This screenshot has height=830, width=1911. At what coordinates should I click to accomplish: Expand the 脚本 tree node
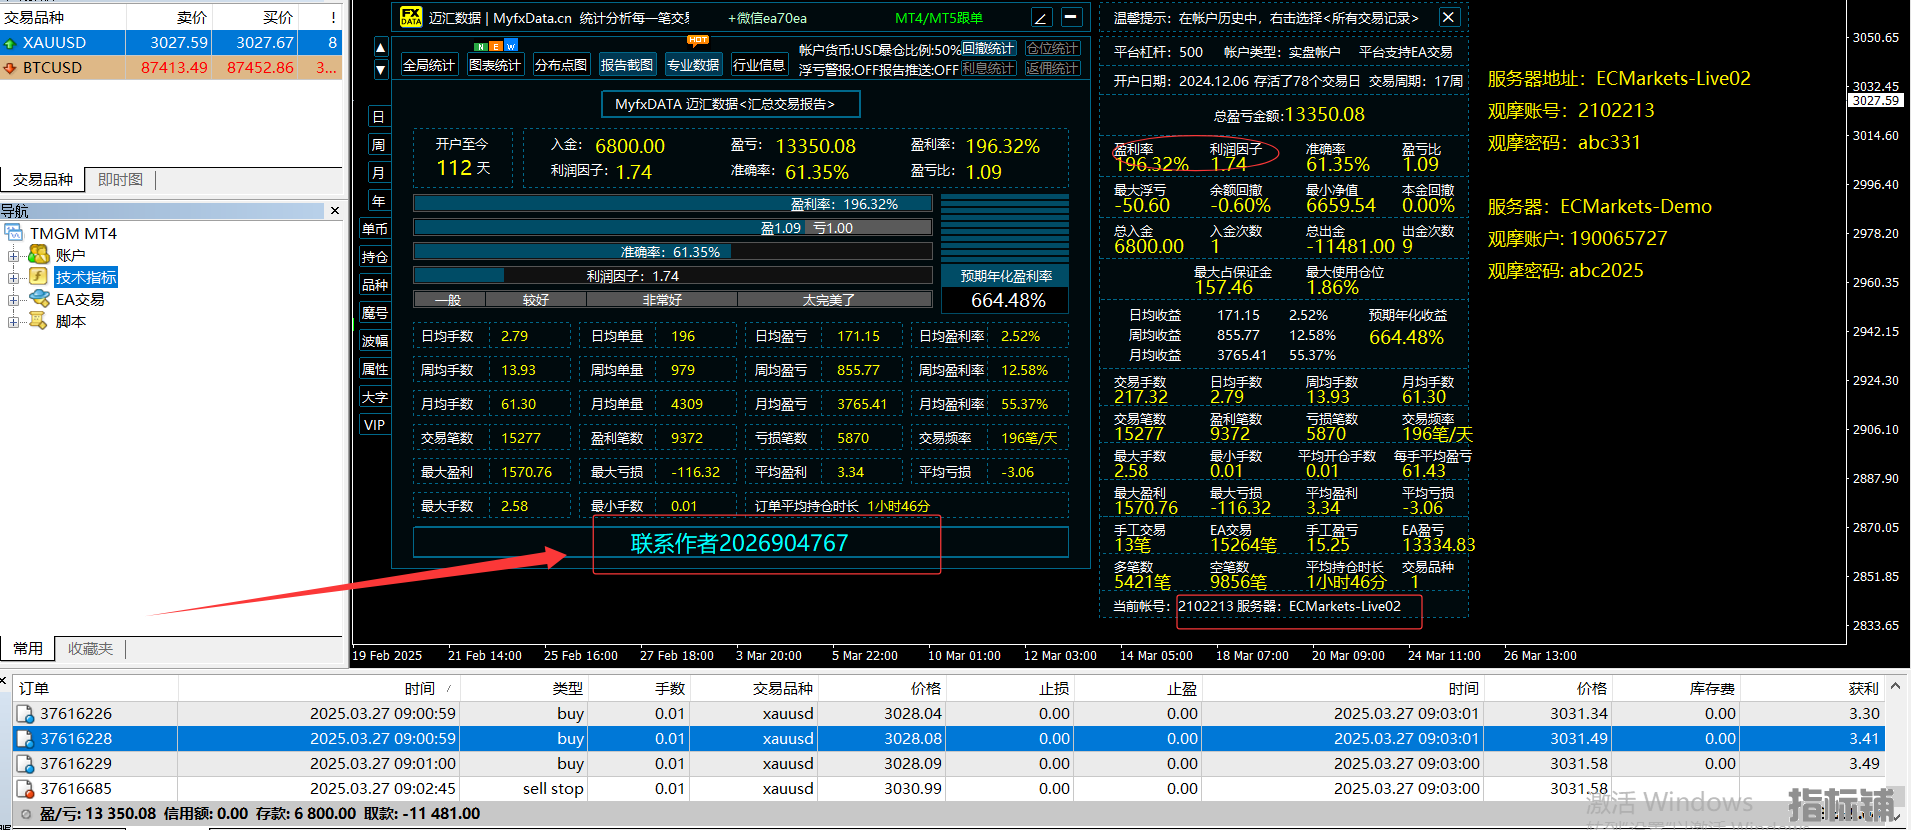coord(13,322)
